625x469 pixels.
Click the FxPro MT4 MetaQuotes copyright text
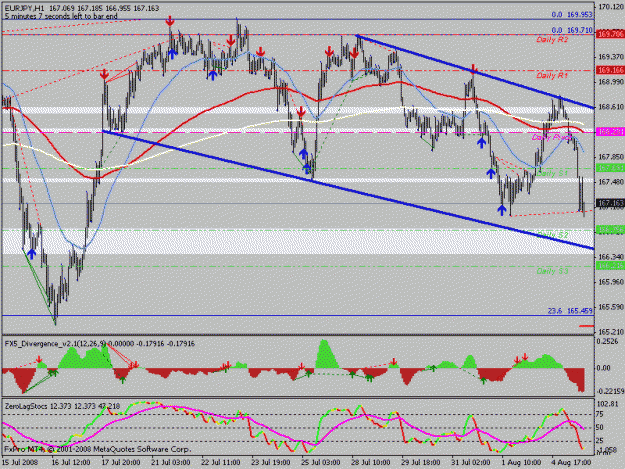point(98,449)
